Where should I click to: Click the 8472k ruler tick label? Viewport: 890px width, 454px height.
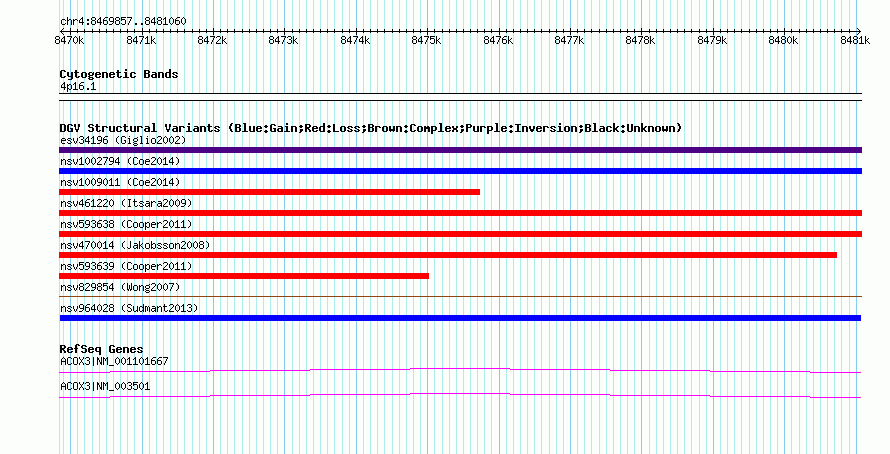coord(212,40)
